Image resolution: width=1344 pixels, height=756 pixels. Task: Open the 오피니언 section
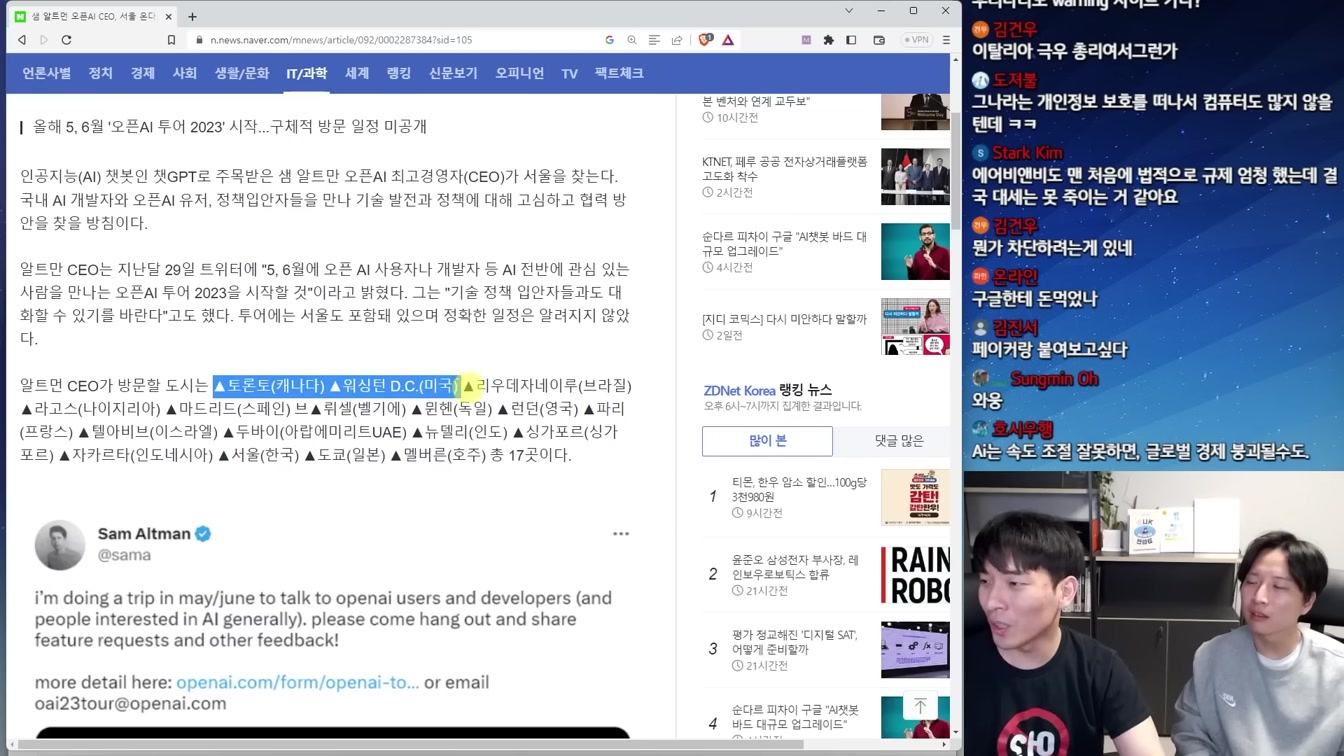(x=520, y=73)
